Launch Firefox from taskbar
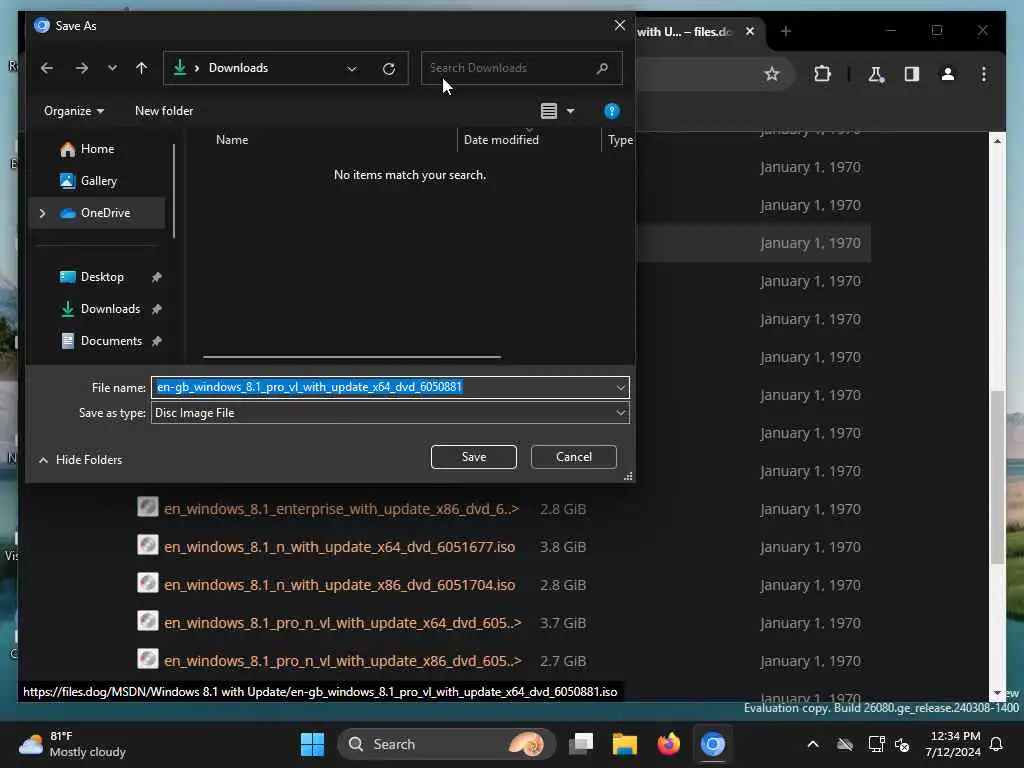Screen dimensions: 1024x768 [x=669, y=744]
